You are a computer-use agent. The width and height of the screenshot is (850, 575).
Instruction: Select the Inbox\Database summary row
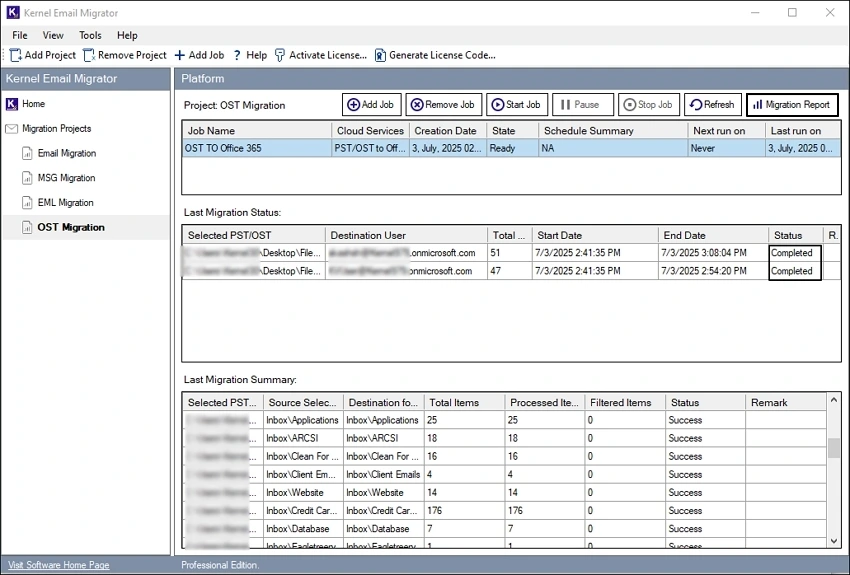pos(504,528)
